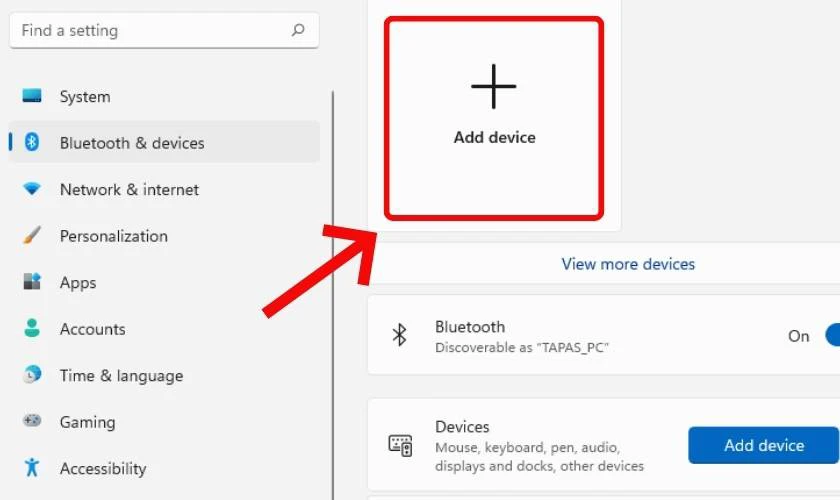The image size is (840, 500).
Task: Open Gaming via the controller icon
Action: pos(32,422)
